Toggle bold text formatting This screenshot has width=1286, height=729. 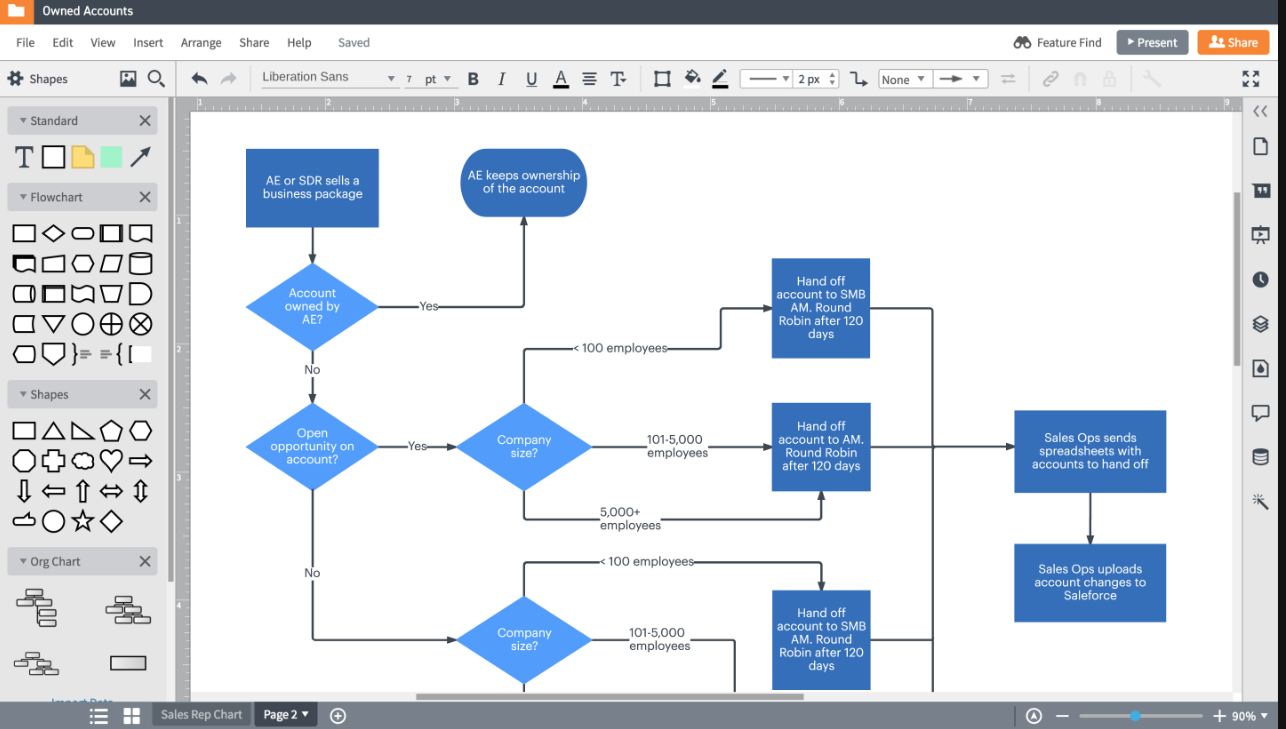click(473, 79)
